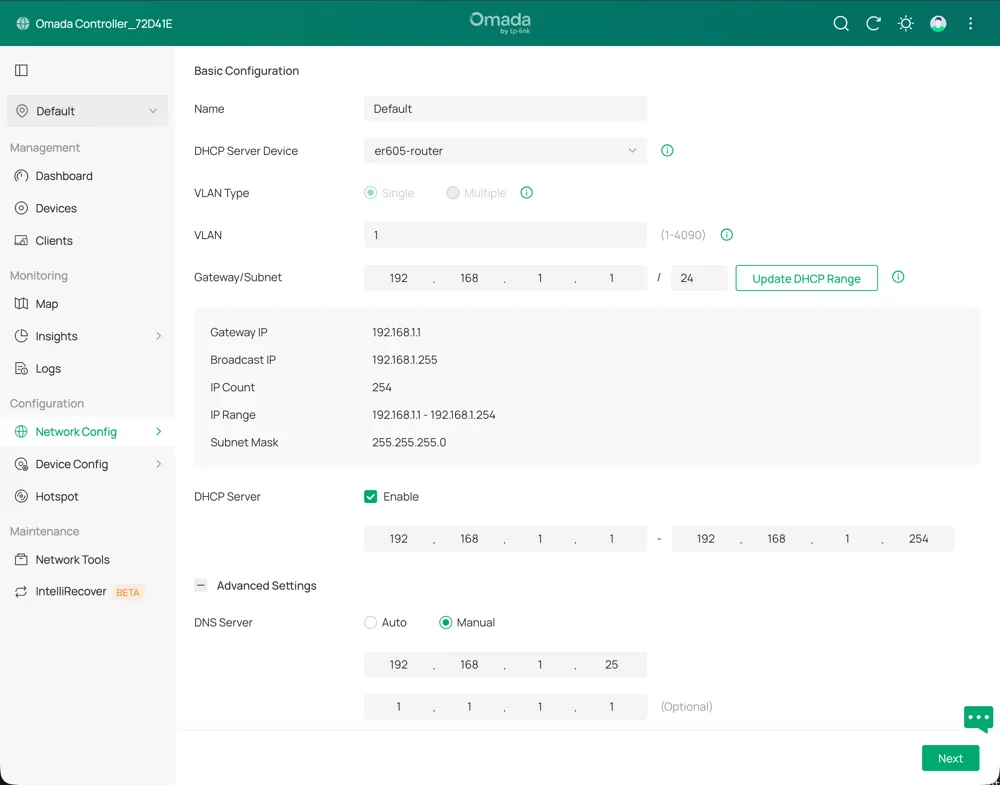Click the Map icon in sidebar

tap(21, 304)
